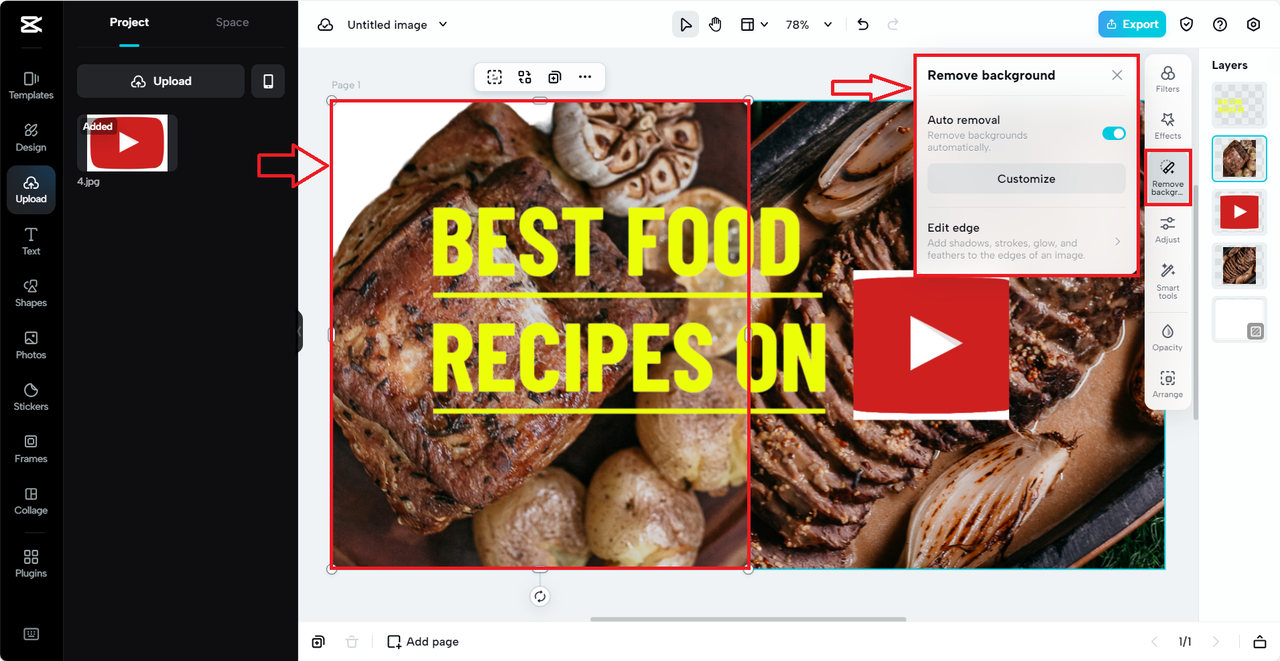Collapse the left panel handle
Image resolution: width=1280 pixels, height=661 pixels.
[x=299, y=331]
